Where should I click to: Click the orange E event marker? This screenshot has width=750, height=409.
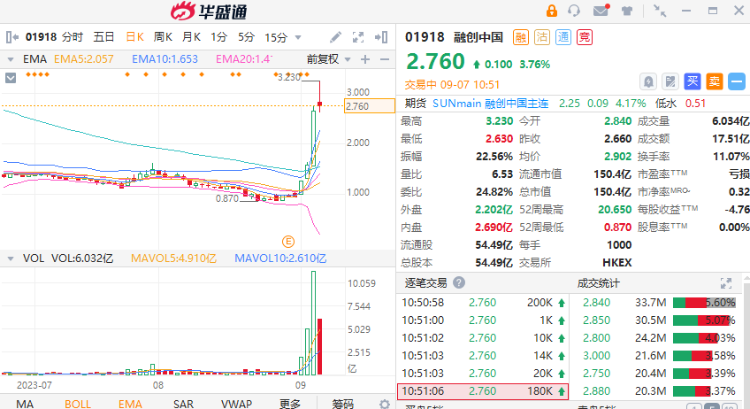(288, 242)
